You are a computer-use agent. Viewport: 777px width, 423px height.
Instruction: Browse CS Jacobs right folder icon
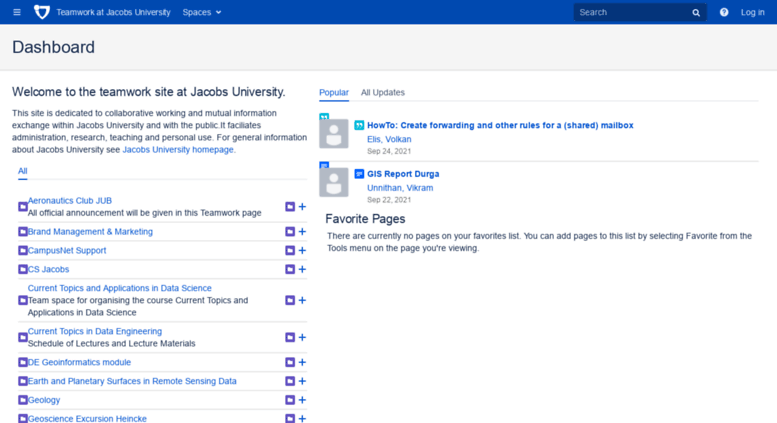click(x=290, y=269)
